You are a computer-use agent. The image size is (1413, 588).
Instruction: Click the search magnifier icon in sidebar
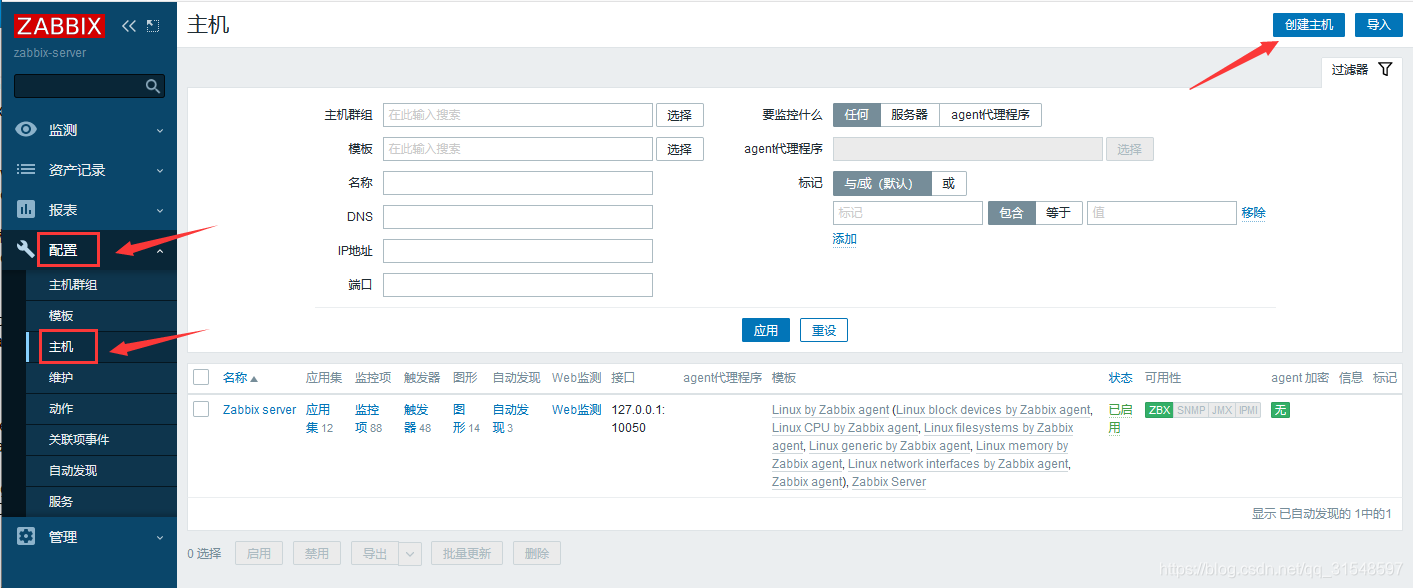tap(153, 86)
